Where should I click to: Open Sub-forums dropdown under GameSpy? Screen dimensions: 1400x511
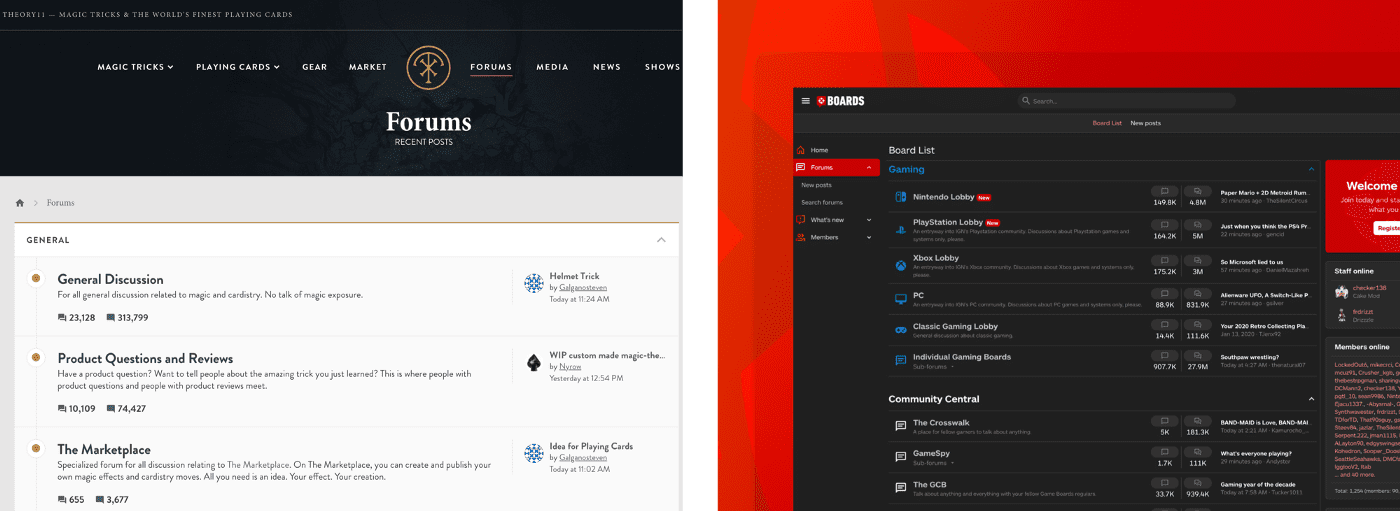tap(934, 463)
